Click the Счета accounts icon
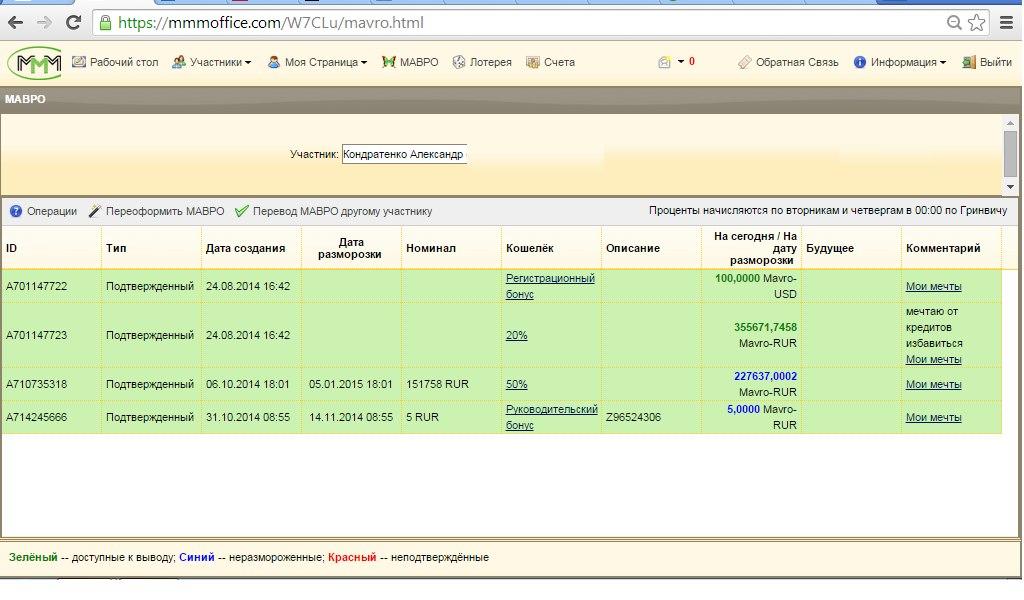 pyautogui.click(x=533, y=62)
